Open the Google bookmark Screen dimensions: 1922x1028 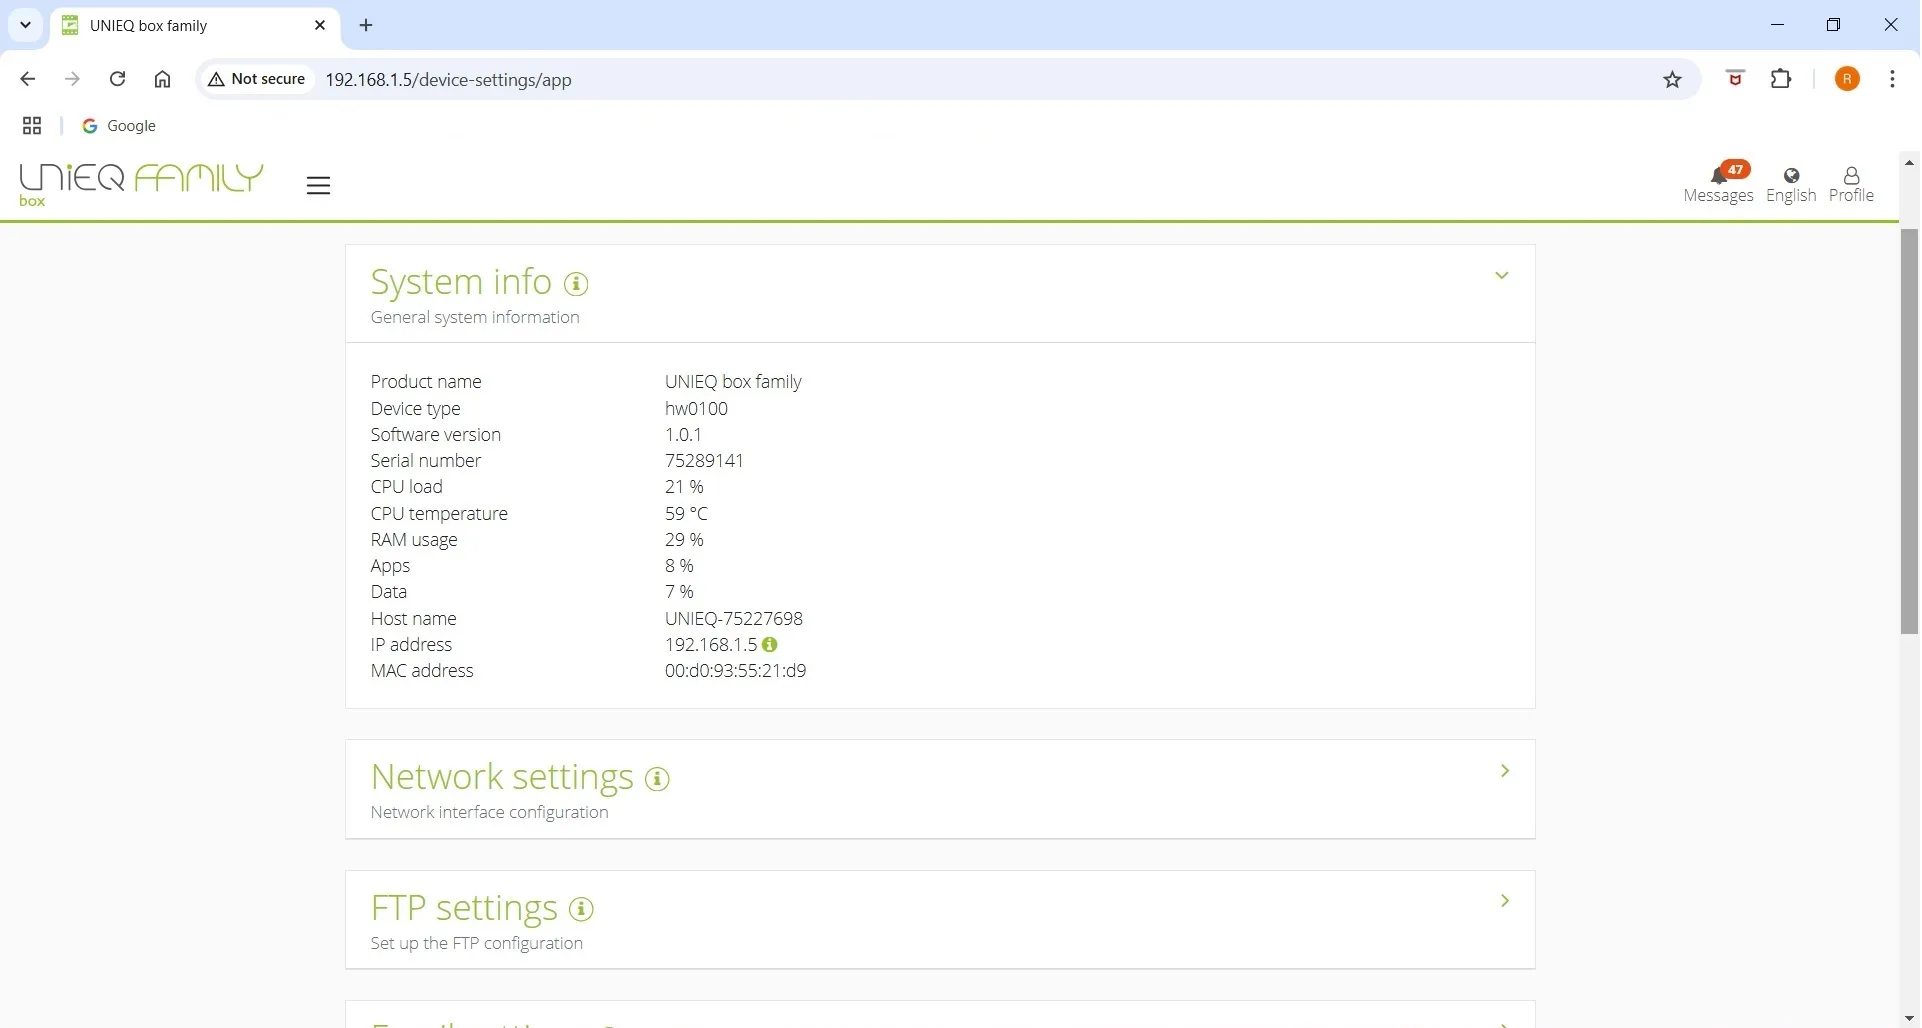[x=120, y=126]
